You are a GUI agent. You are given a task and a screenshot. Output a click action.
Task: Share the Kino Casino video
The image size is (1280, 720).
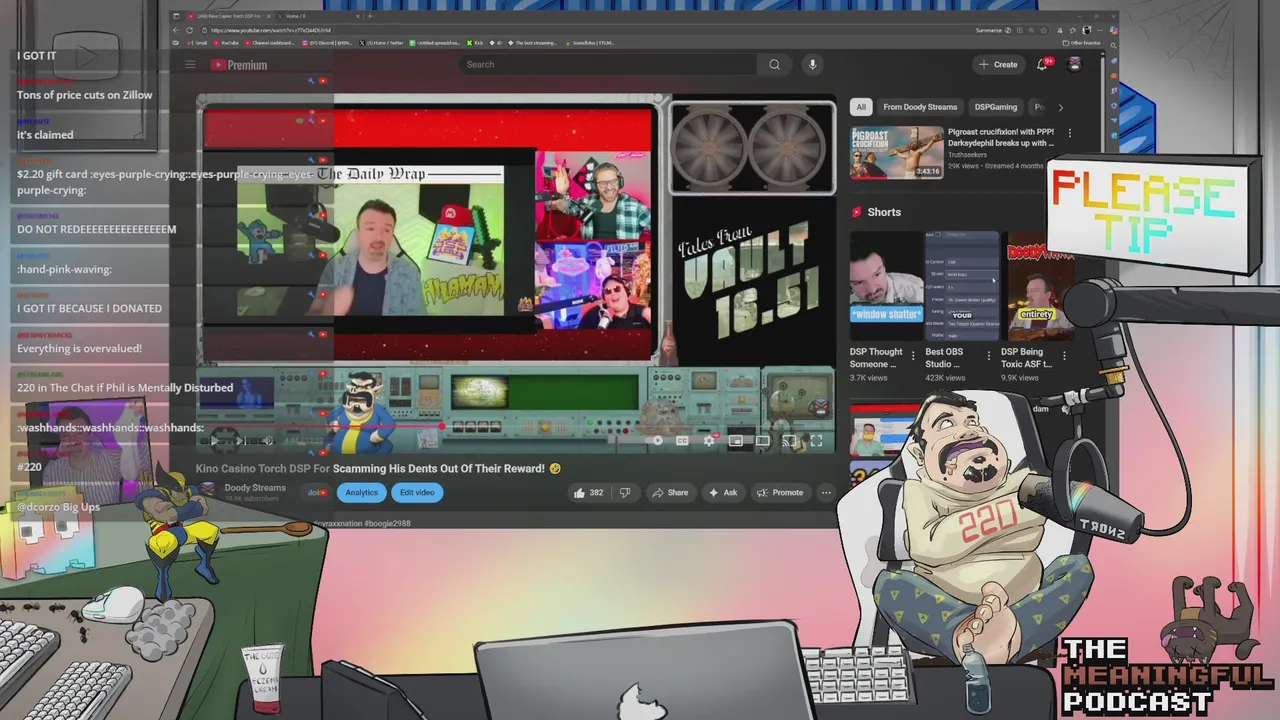pos(670,492)
